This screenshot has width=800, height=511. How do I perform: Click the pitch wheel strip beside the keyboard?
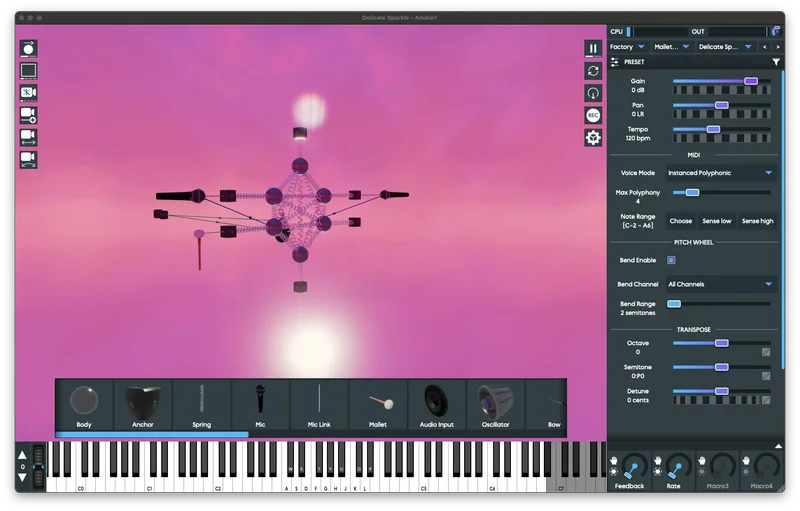(x=38, y=466)
